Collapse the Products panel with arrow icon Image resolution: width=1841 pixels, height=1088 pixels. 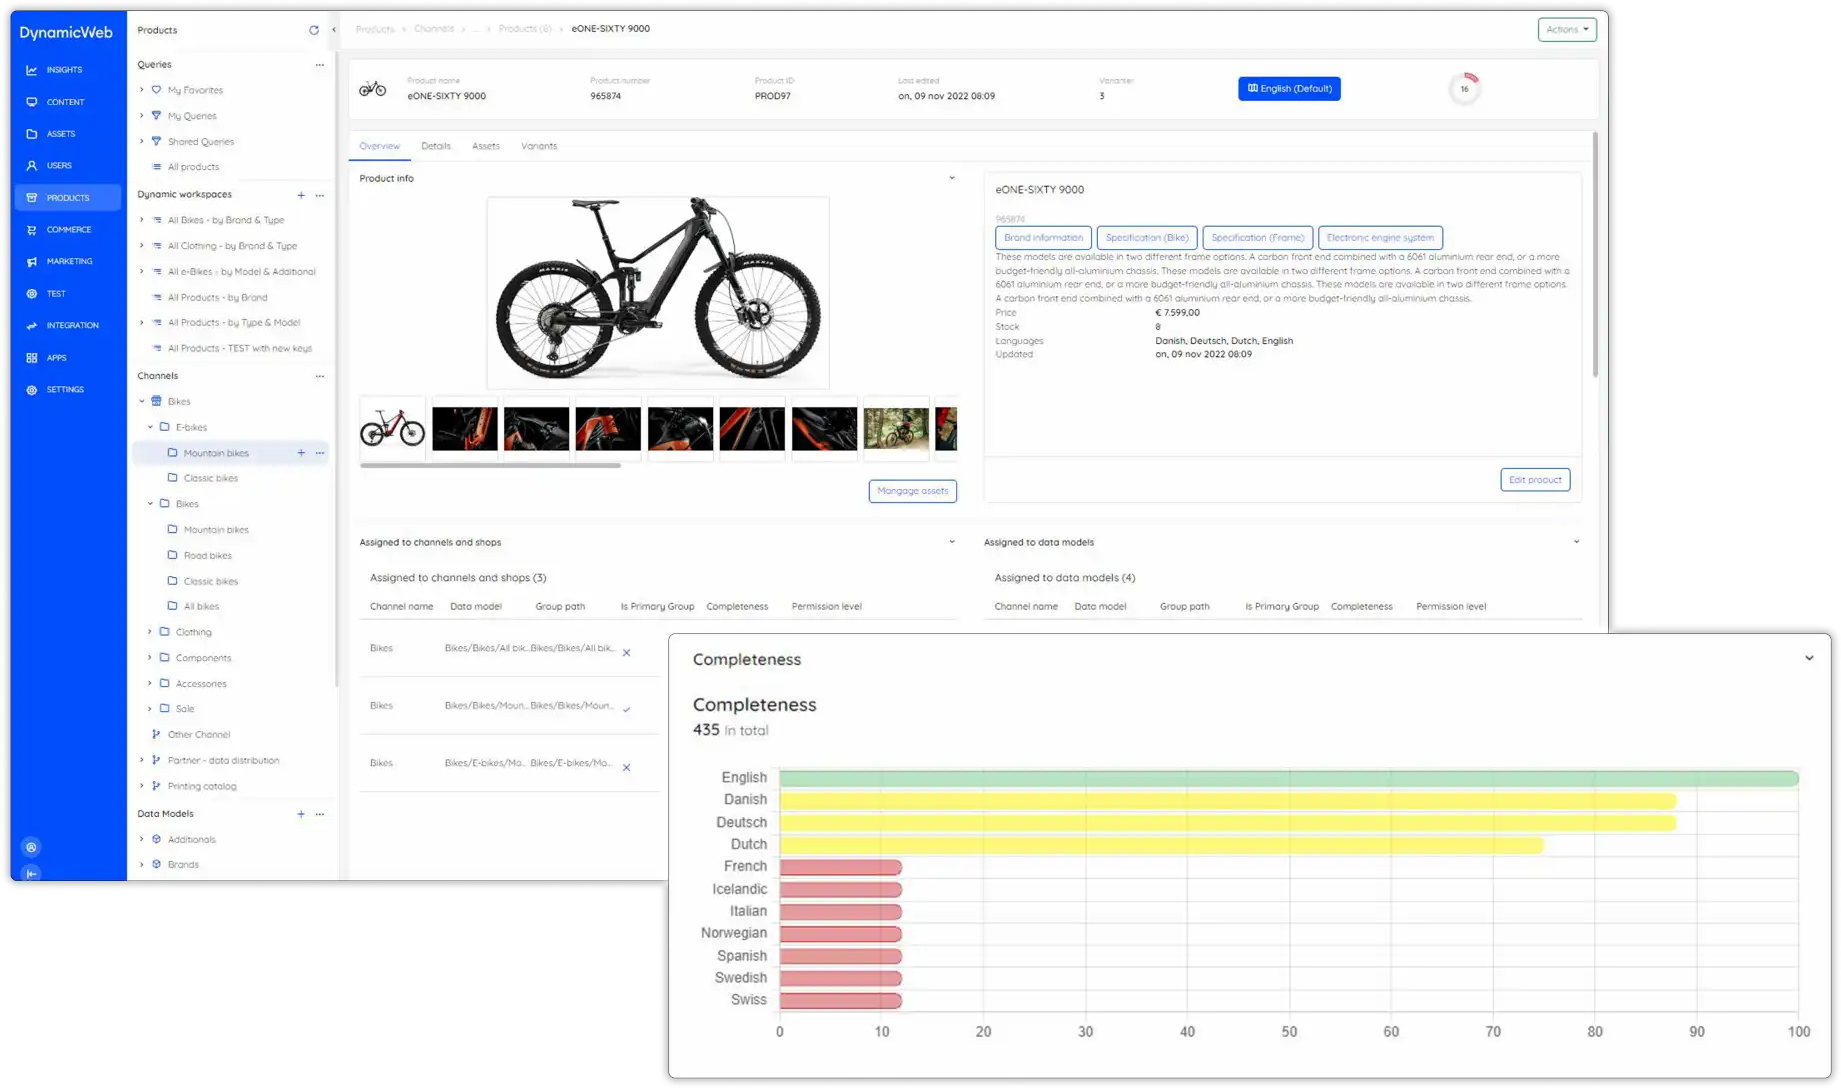point(334,30)
